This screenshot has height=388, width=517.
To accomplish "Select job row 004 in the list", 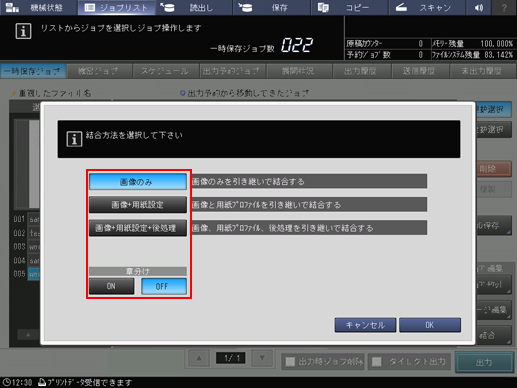I will pos(27,260).
